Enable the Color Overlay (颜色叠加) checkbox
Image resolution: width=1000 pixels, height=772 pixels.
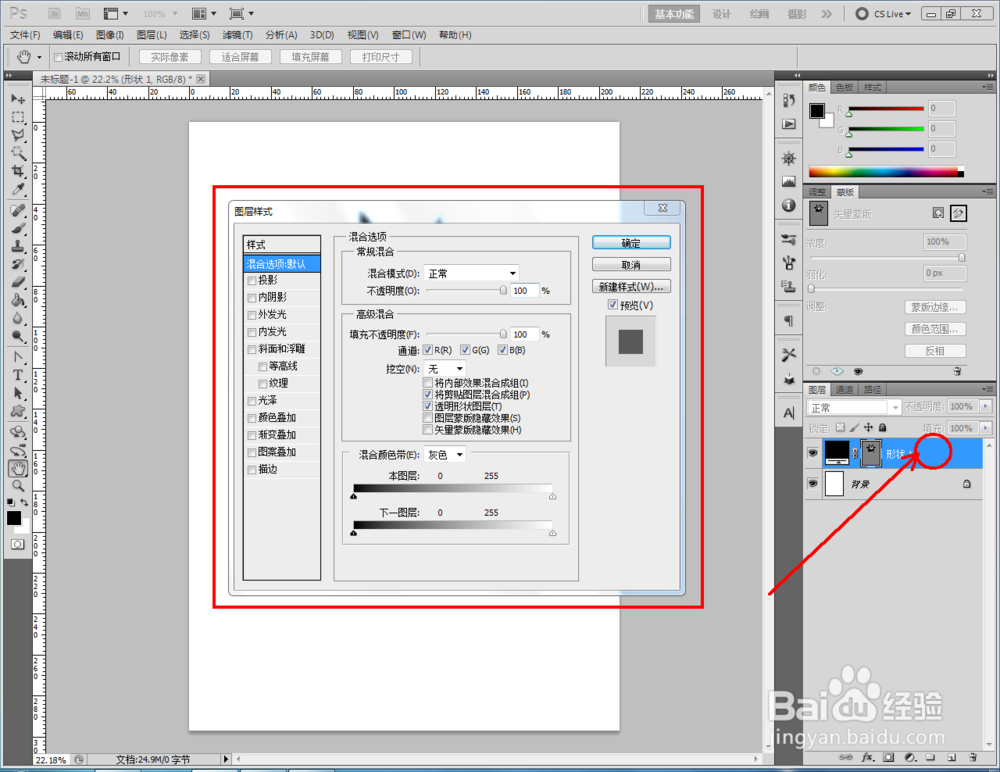coord(252,419)
